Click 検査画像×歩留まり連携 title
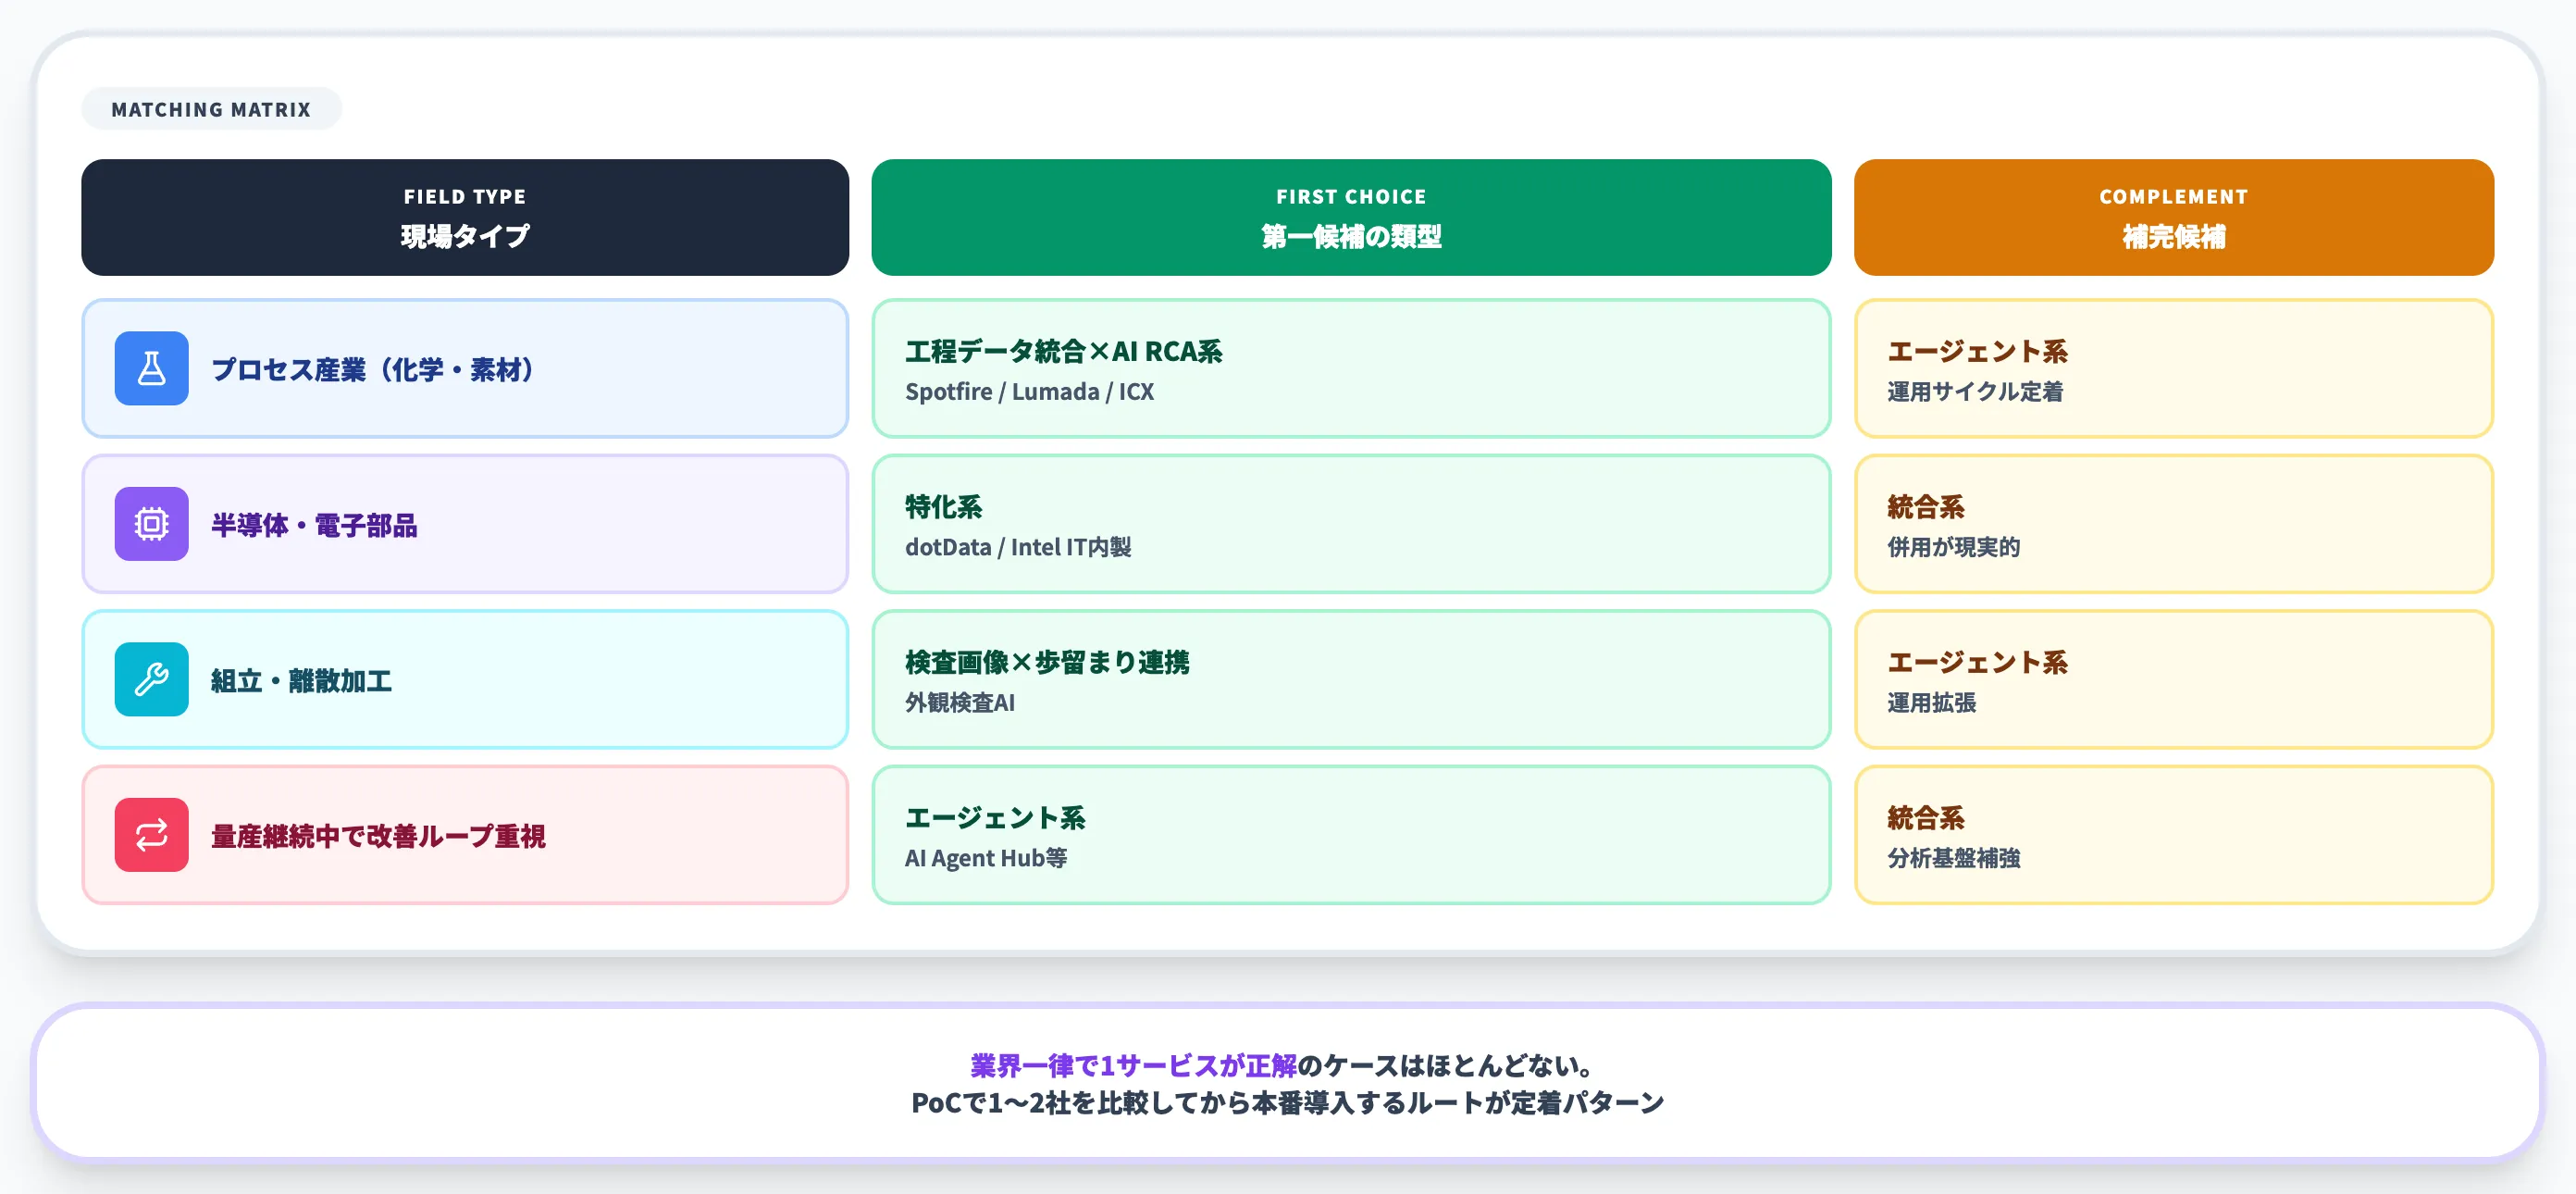 1047,662
